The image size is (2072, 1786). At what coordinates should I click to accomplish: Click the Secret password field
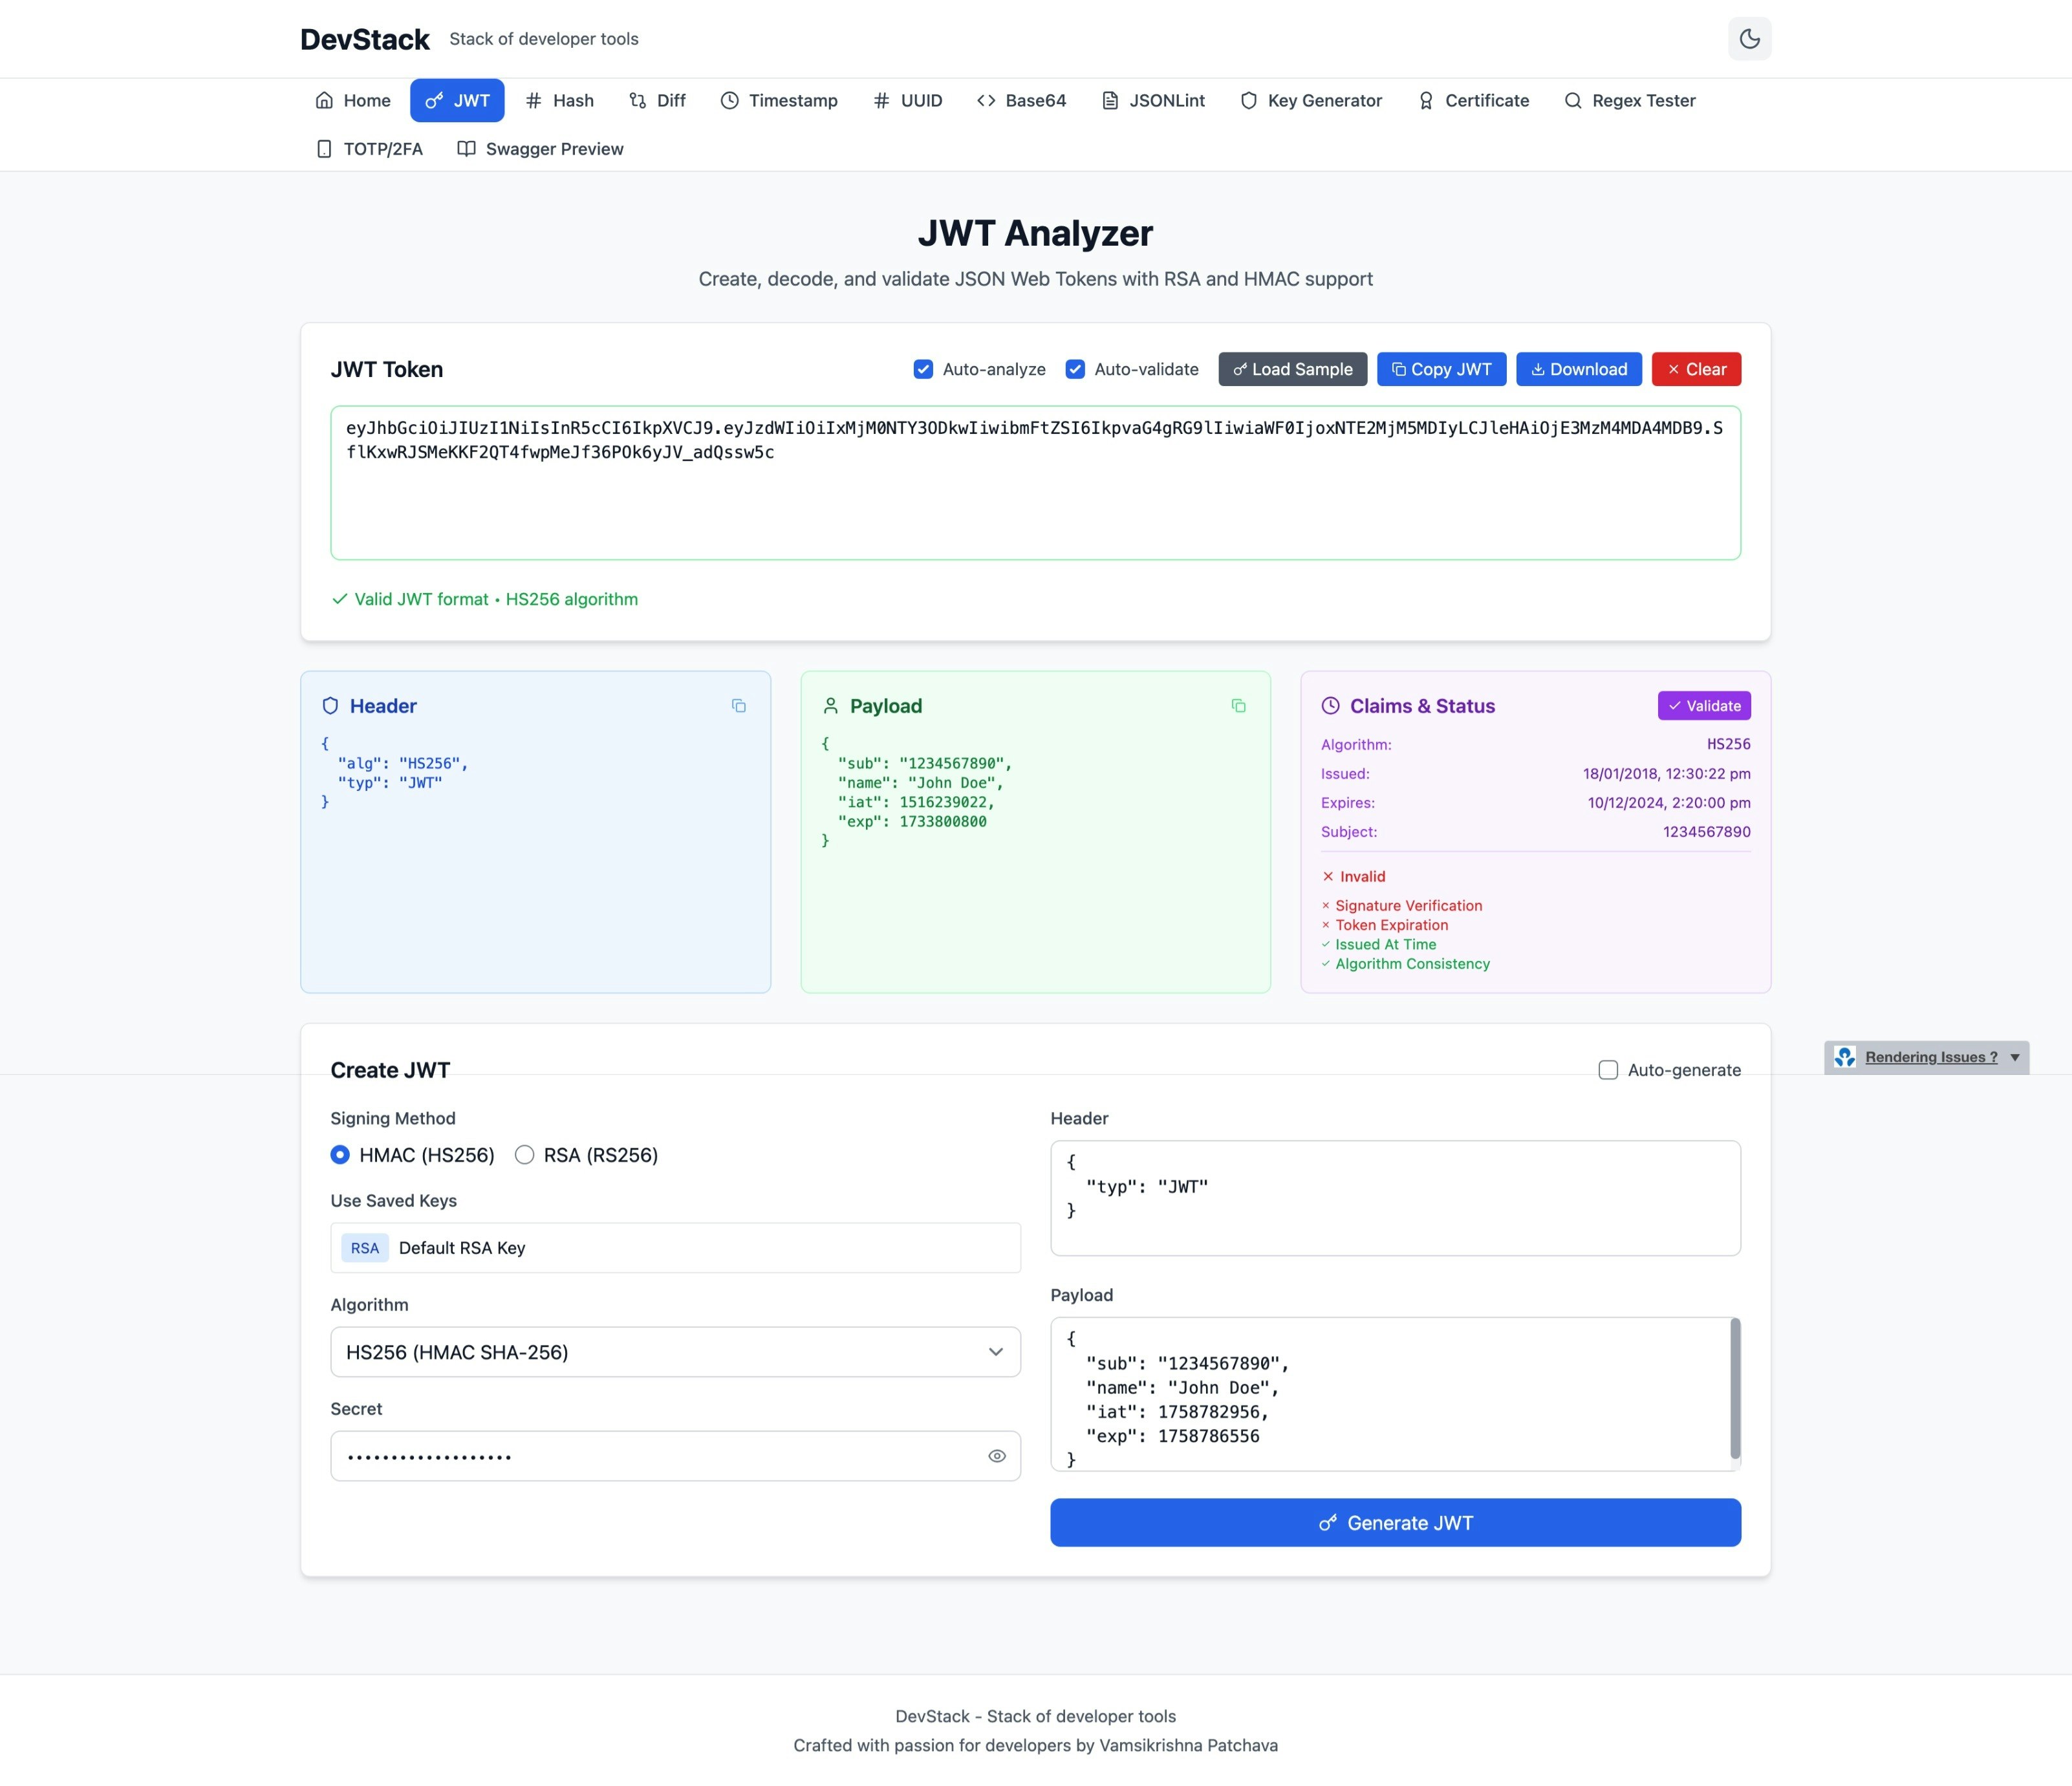tap(675, 1456)
